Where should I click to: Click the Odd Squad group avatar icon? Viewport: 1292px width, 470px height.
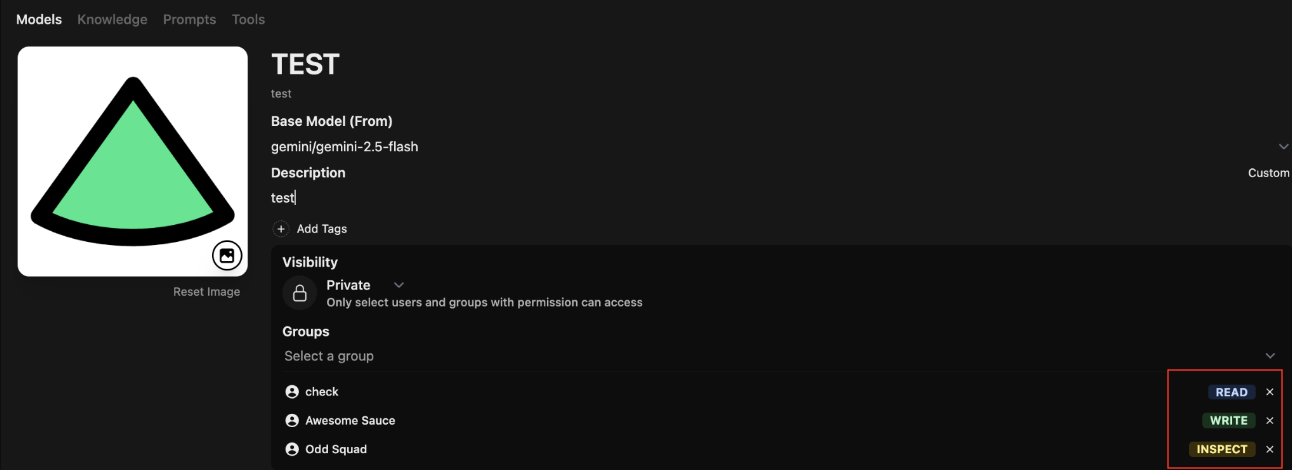pos(292,450)
